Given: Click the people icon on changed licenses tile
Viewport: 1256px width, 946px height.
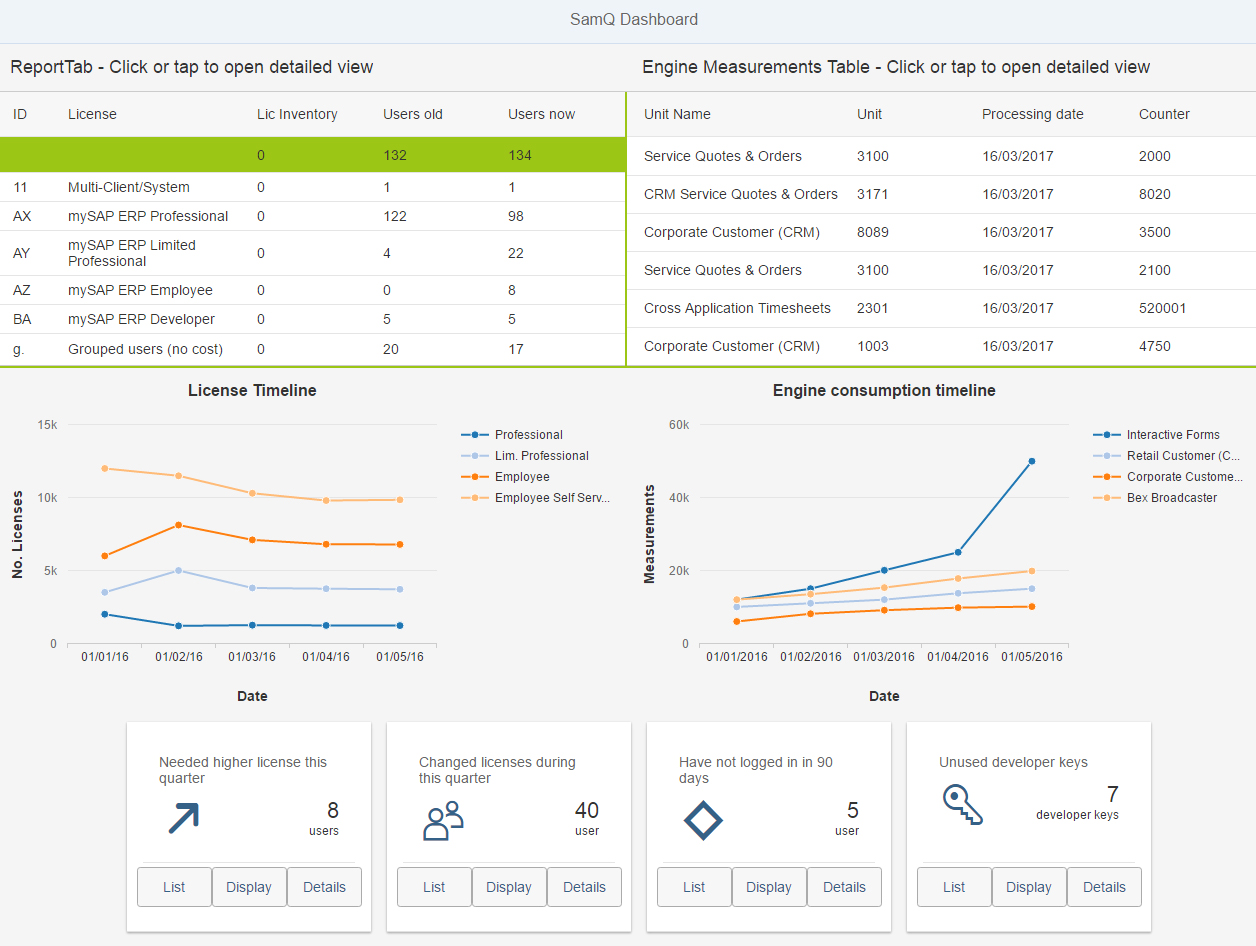Looking at the screenshot, I should tap(444, 820).
